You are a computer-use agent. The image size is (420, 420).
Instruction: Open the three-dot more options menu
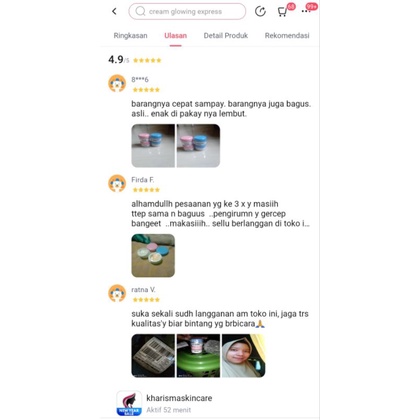[x=306, y=11]
